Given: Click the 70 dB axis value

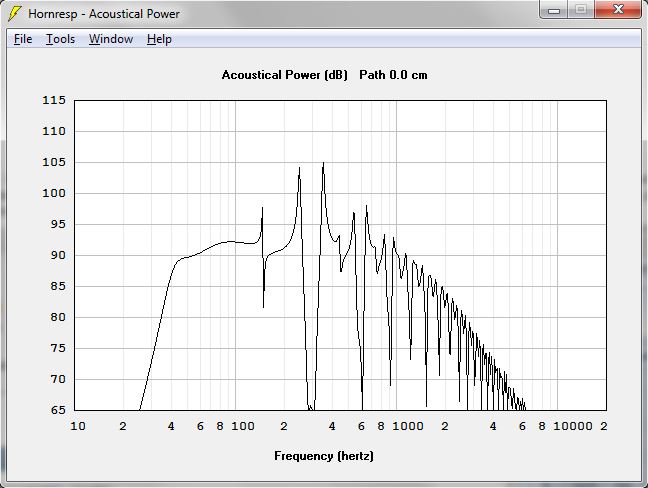Looking at the screenshot, I should pos(58,379).
